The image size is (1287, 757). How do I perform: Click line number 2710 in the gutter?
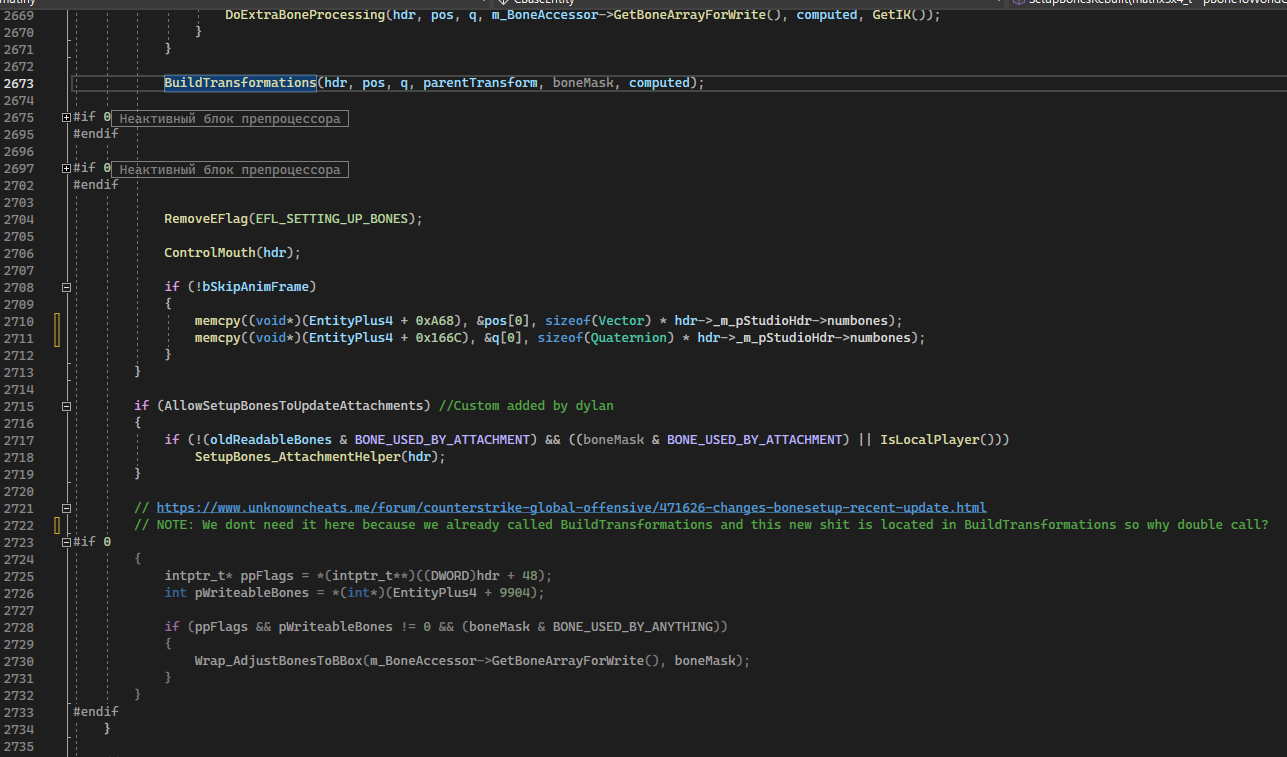[19, 321]
